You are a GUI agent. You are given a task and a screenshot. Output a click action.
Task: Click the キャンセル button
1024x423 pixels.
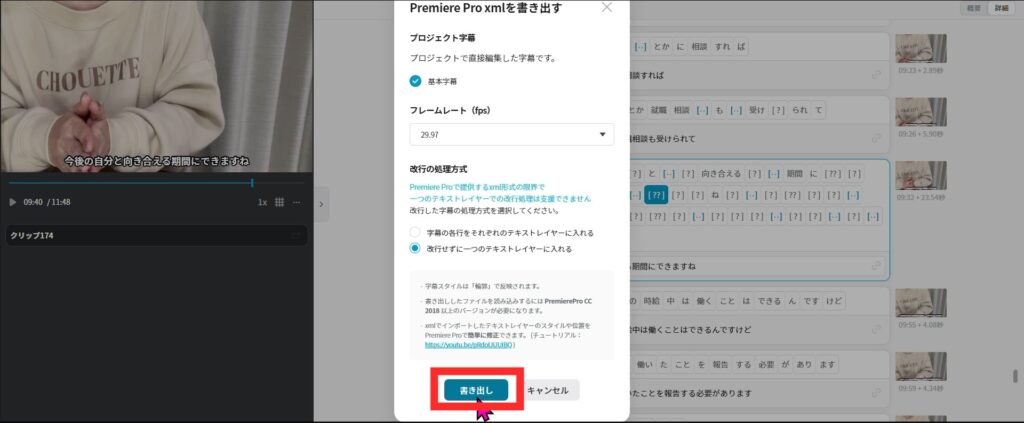click(x=548, y=391)
